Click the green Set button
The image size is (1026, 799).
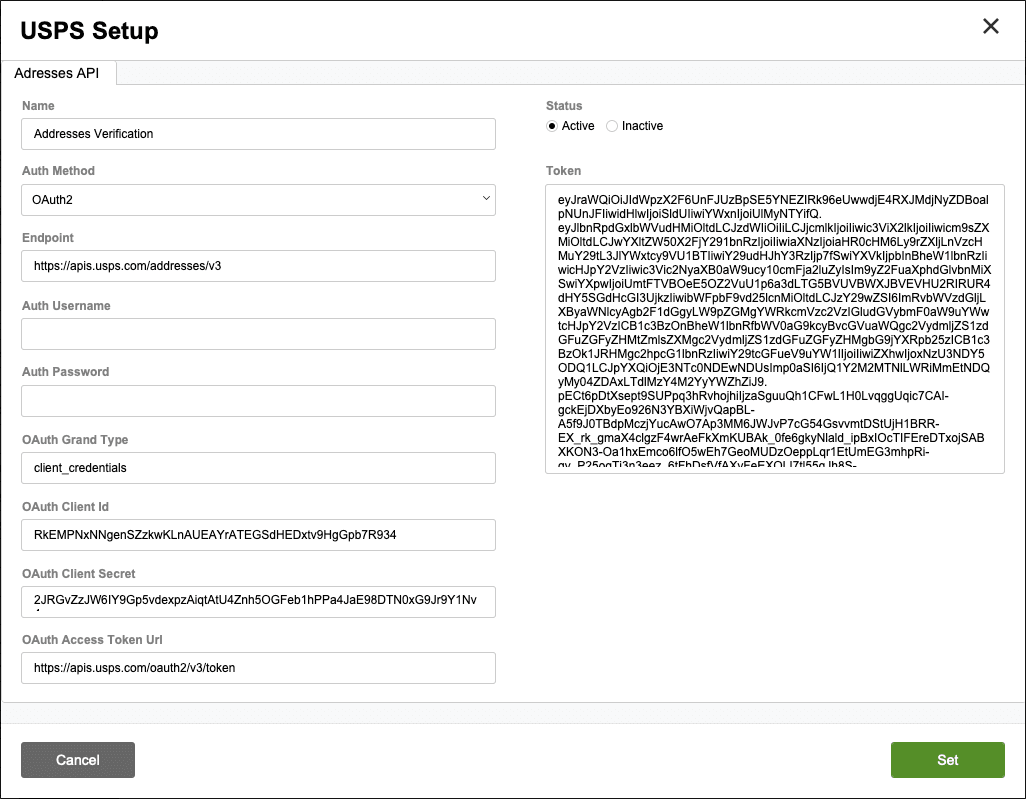point(947,760)
